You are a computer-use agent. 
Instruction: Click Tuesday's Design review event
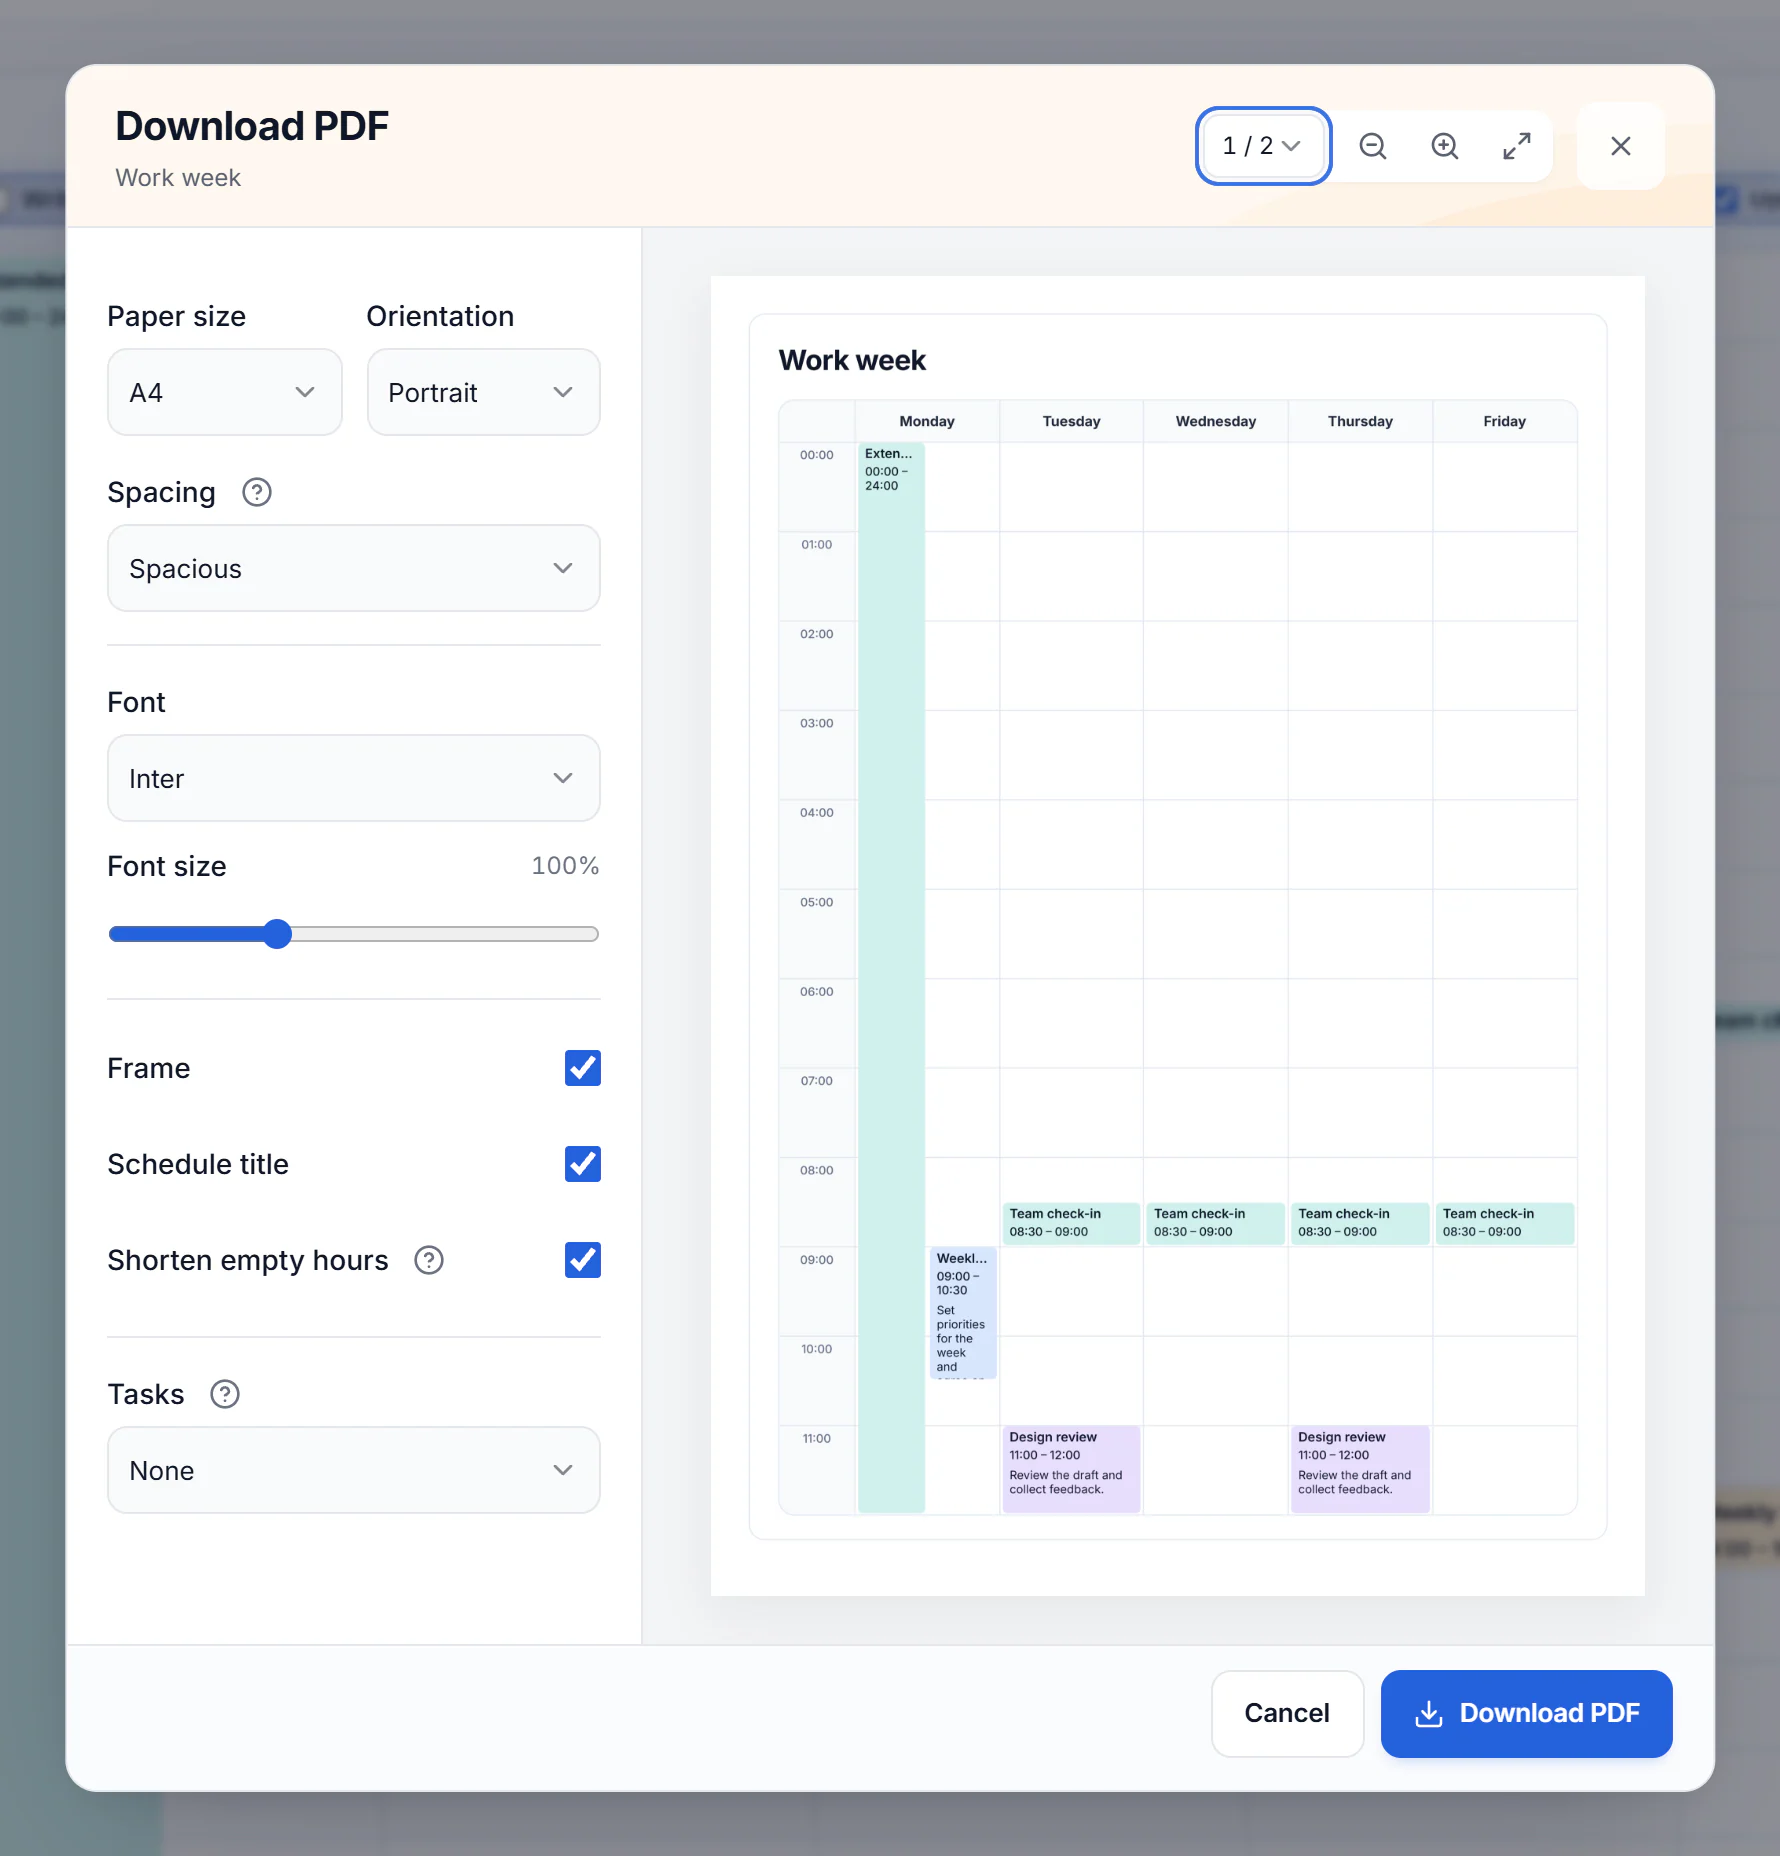[1071, 1469]
